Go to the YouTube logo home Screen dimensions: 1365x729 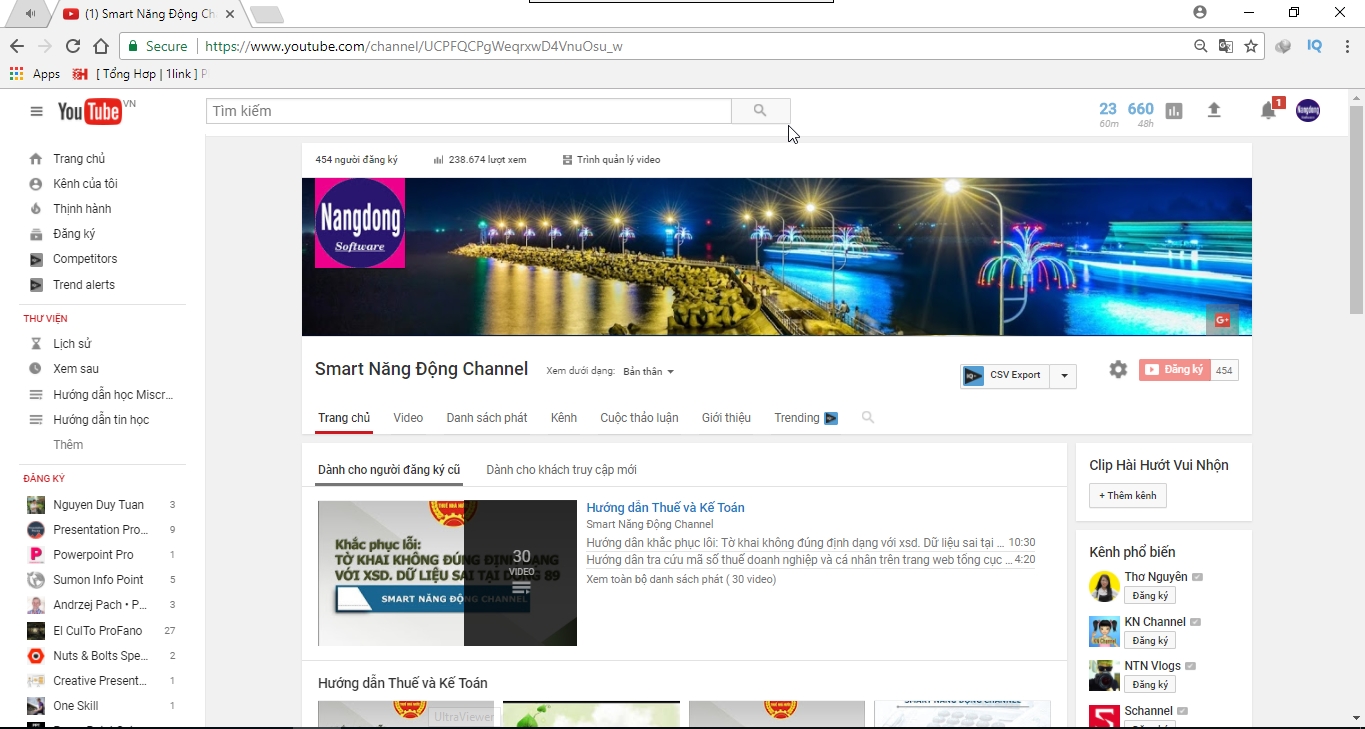tap(90, 111)
